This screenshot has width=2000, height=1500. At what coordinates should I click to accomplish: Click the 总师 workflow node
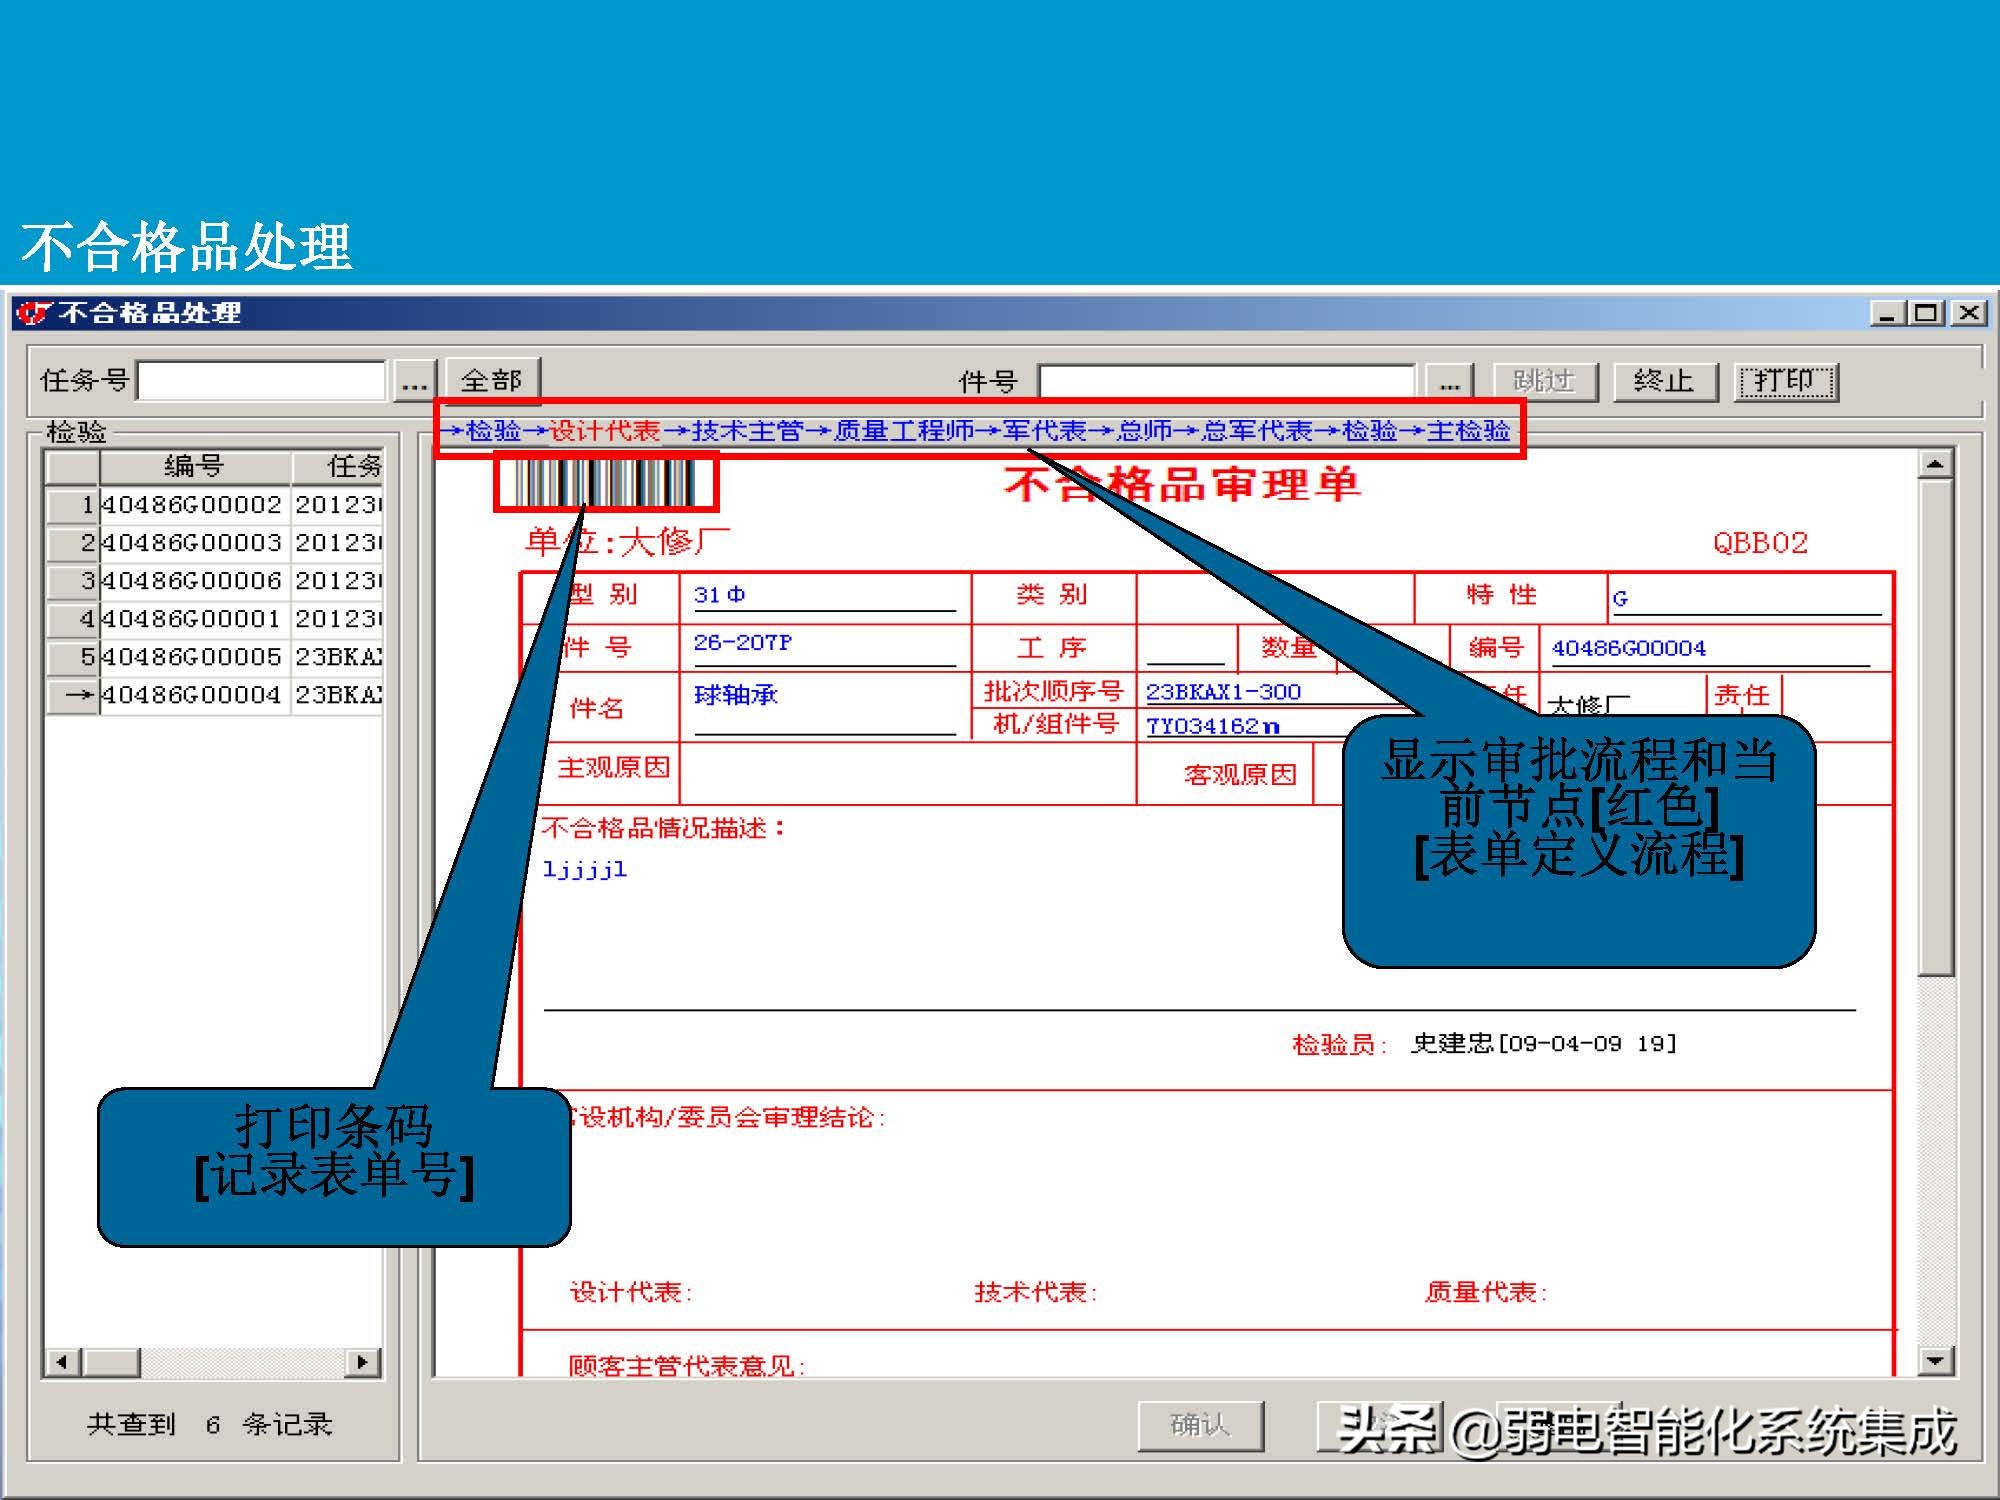pyautogui.click(x=1144, y=431)
